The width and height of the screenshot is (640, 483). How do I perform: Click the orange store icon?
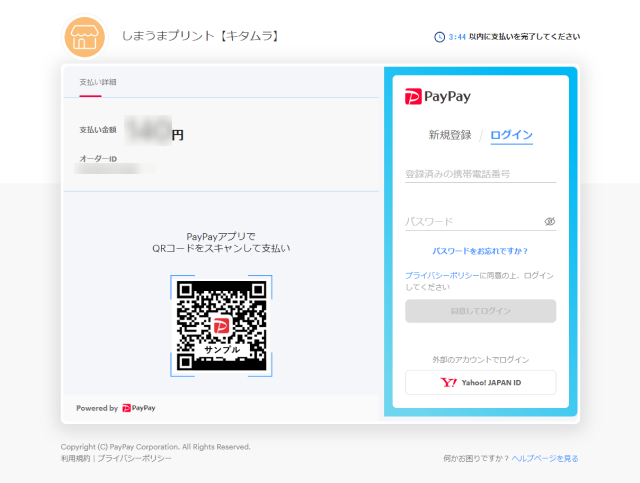point(84,37)
